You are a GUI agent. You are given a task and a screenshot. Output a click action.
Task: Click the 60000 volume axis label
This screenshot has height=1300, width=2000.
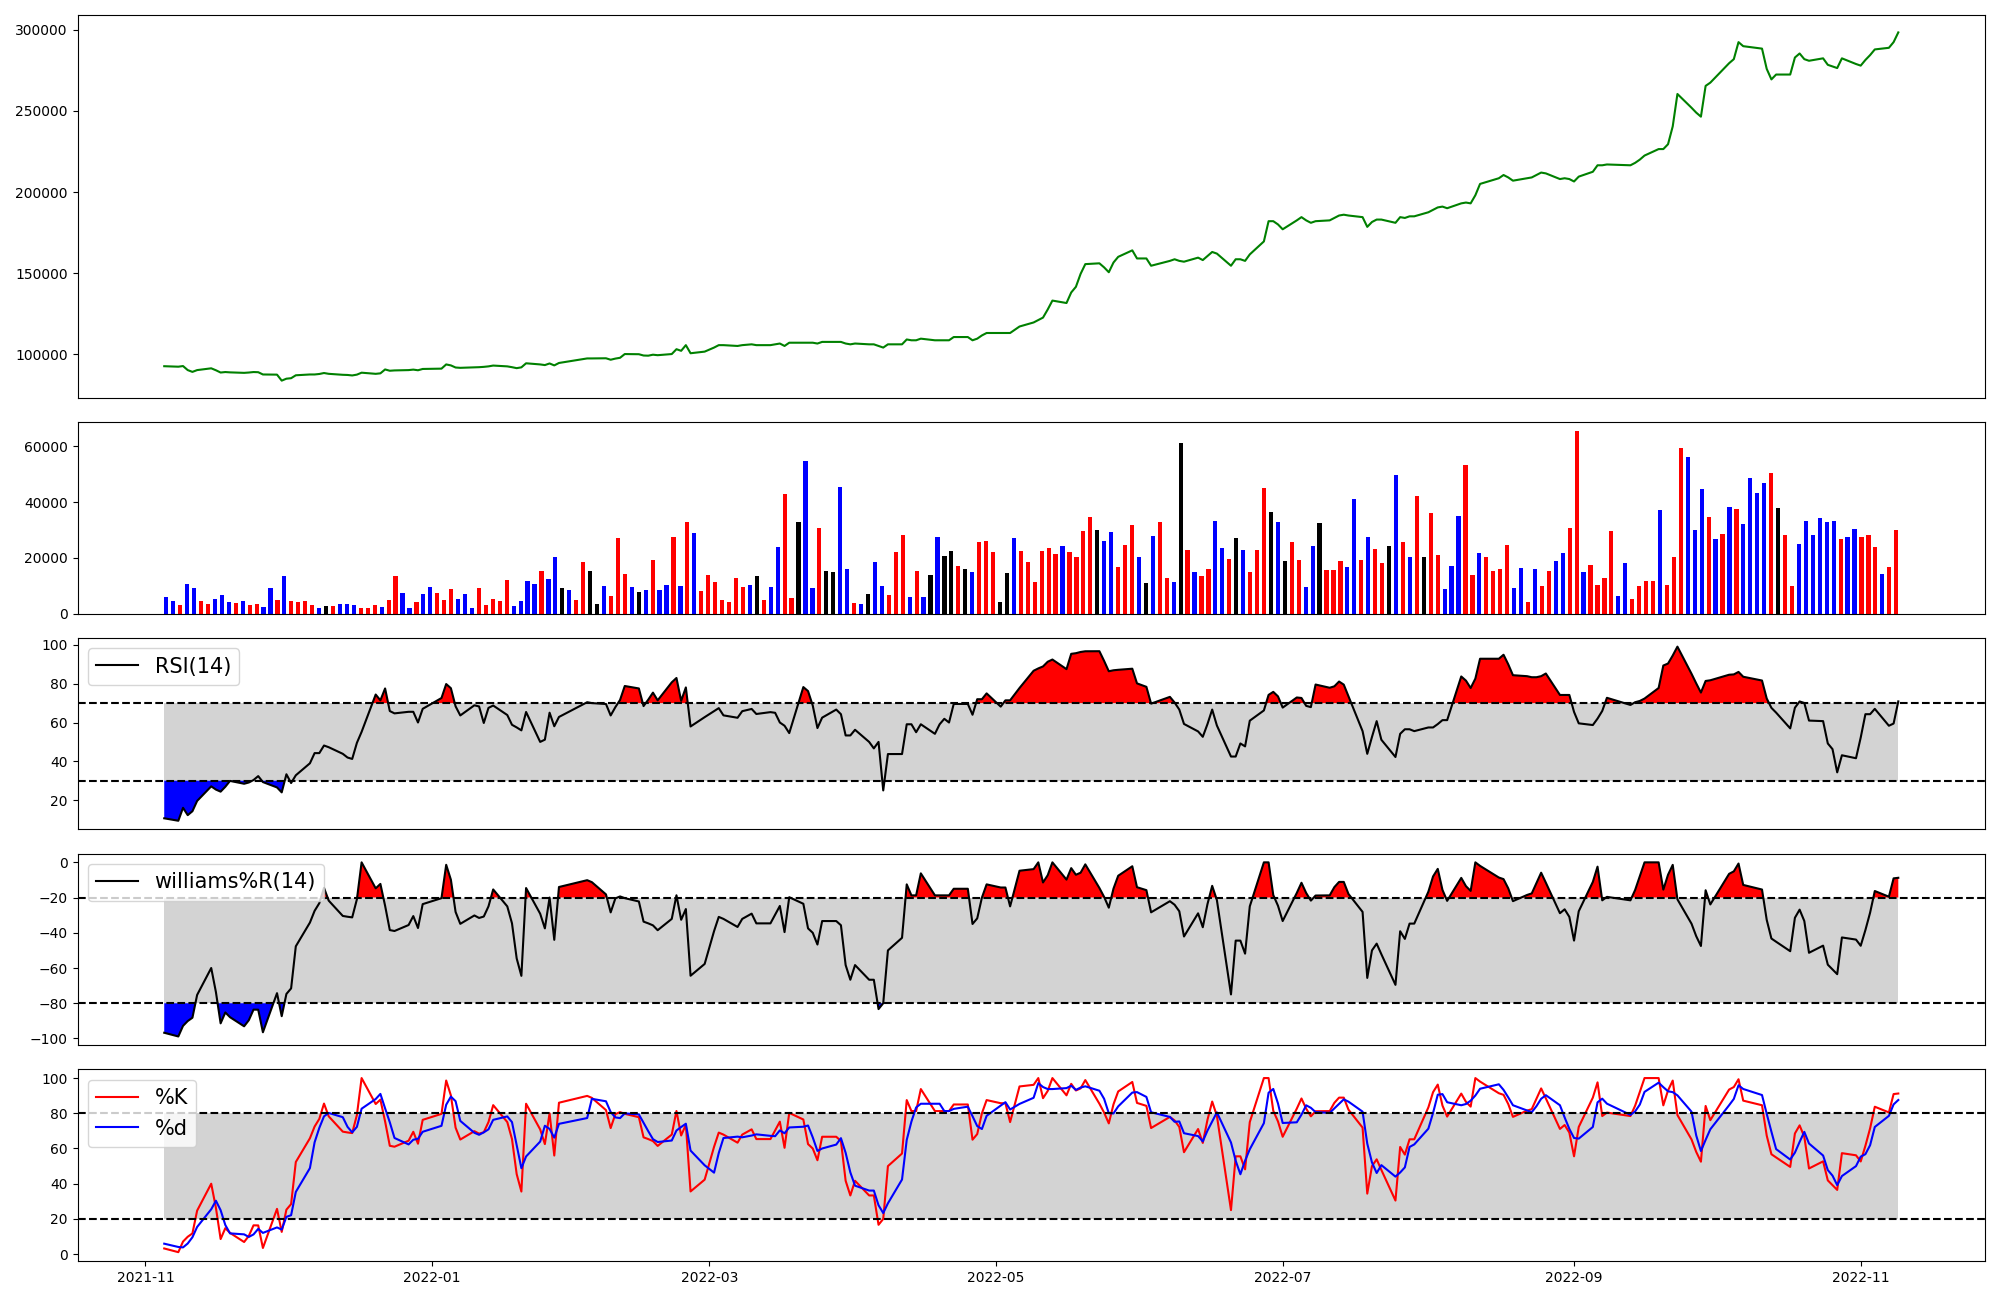[x=45, y=447]
